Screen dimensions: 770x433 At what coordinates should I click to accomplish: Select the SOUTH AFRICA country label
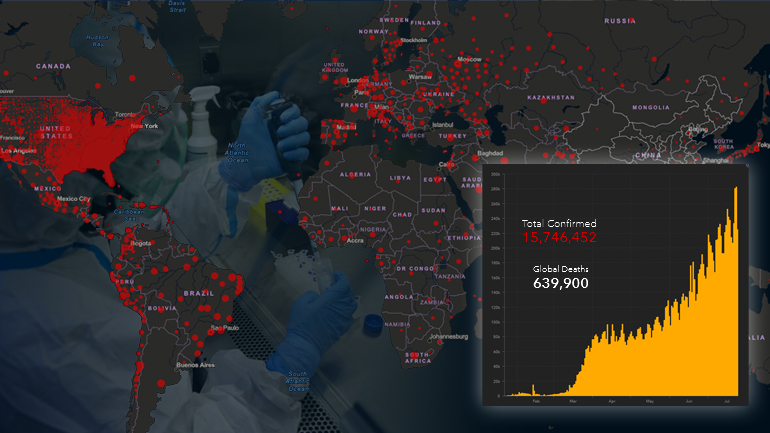[418, 355]
